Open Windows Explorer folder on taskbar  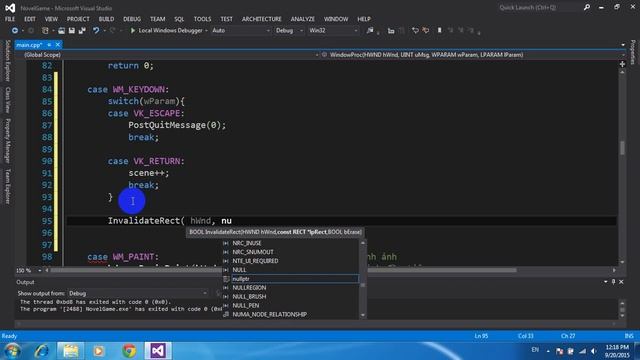(71, 351)
